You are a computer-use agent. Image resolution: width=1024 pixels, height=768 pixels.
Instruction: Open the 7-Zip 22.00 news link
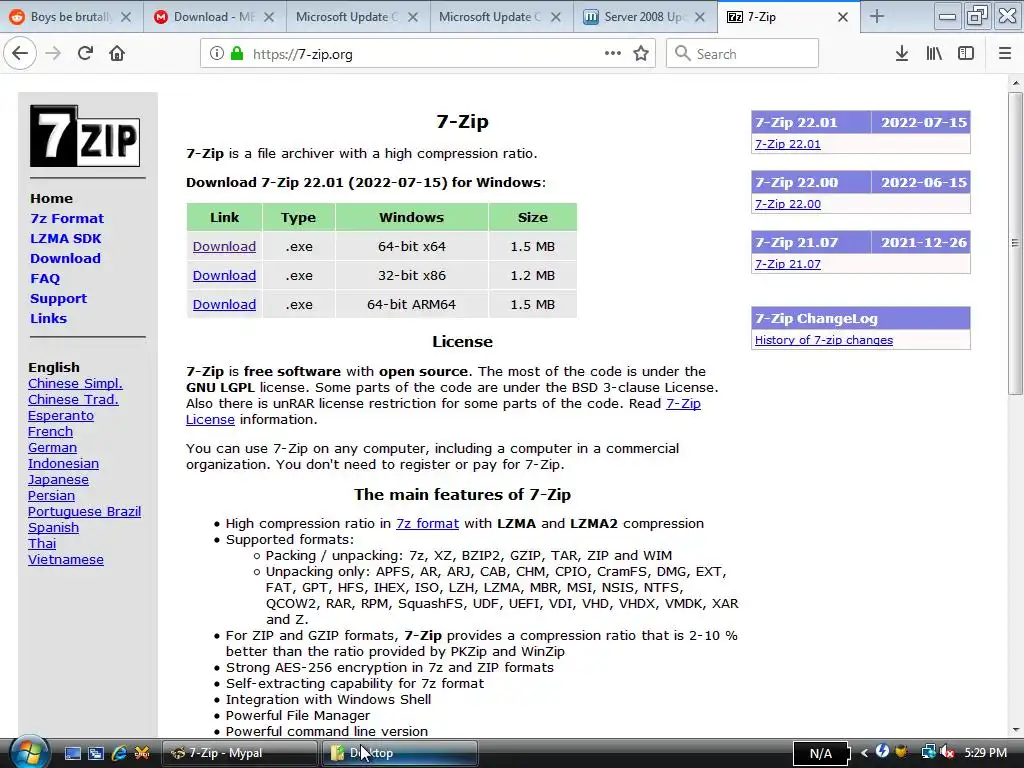(x=788, y=204)
